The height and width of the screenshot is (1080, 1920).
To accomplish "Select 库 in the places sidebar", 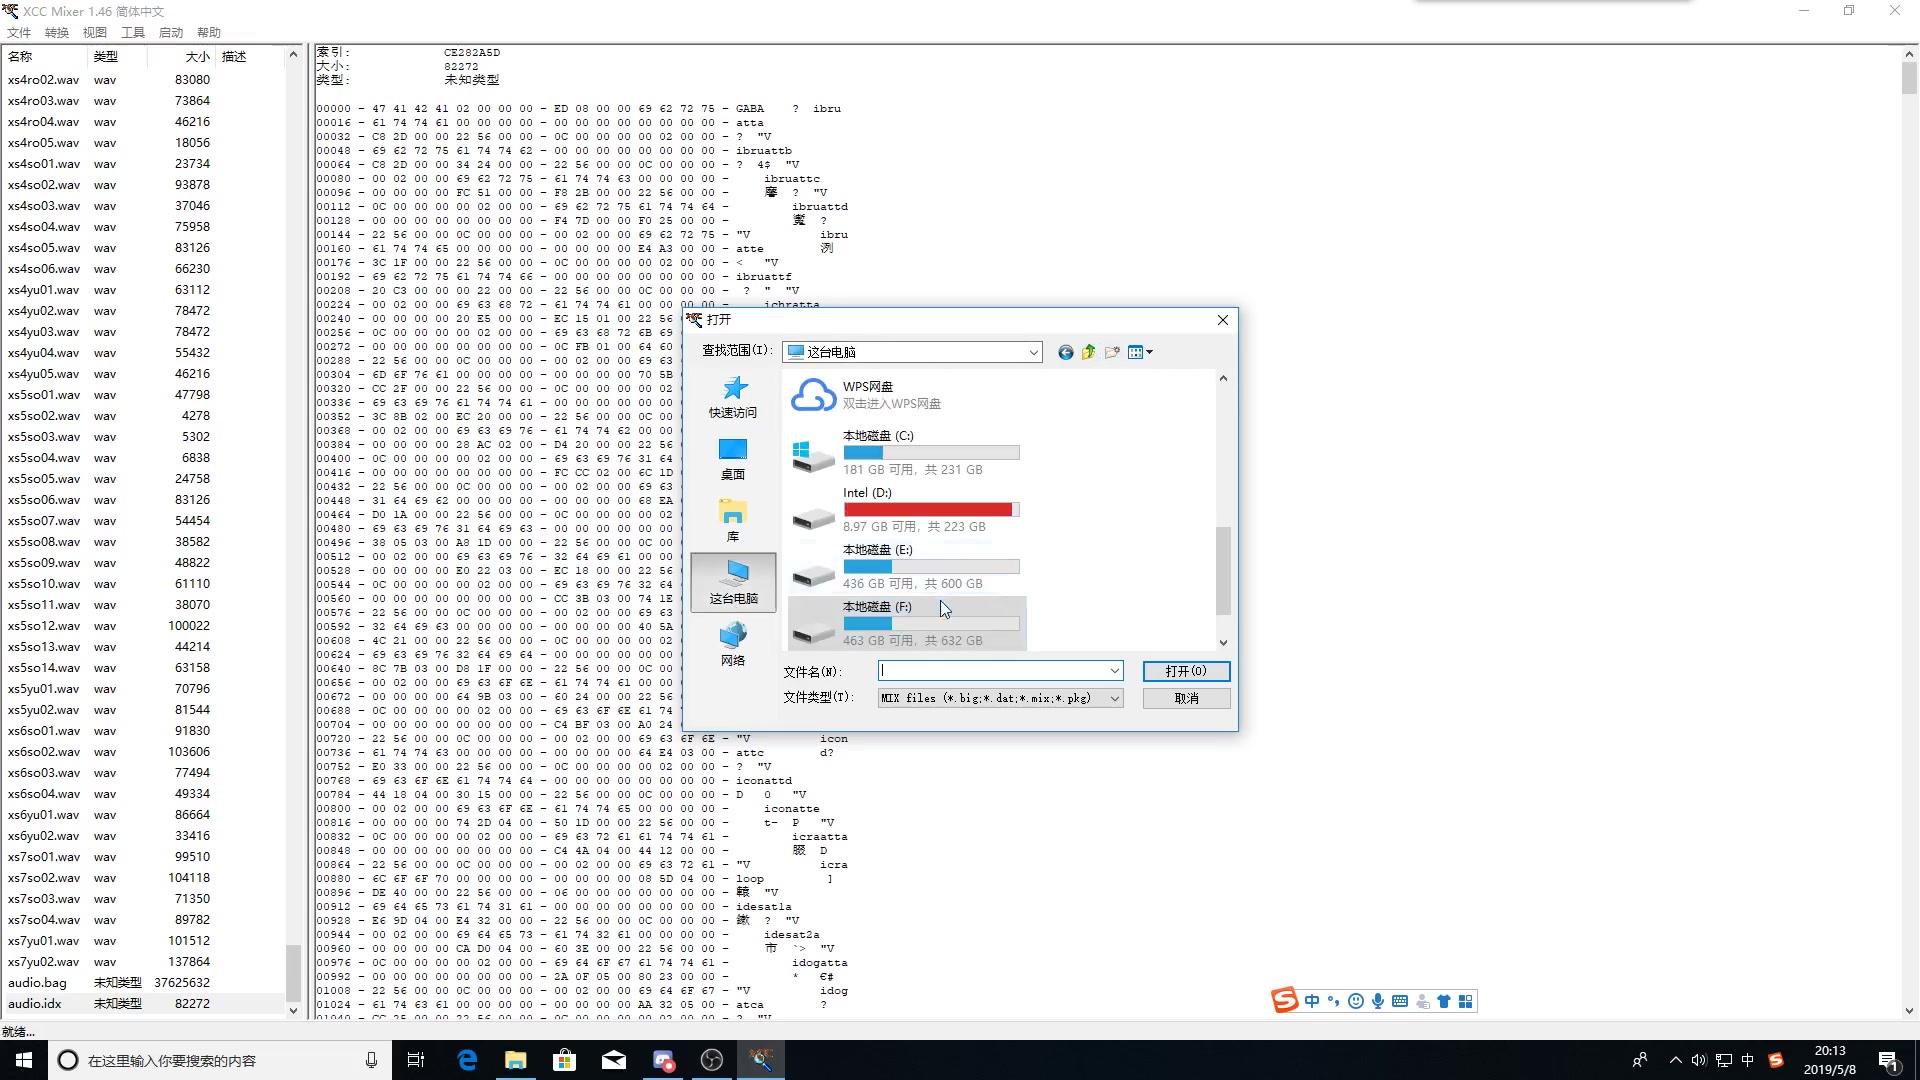I will pos(733,521).
